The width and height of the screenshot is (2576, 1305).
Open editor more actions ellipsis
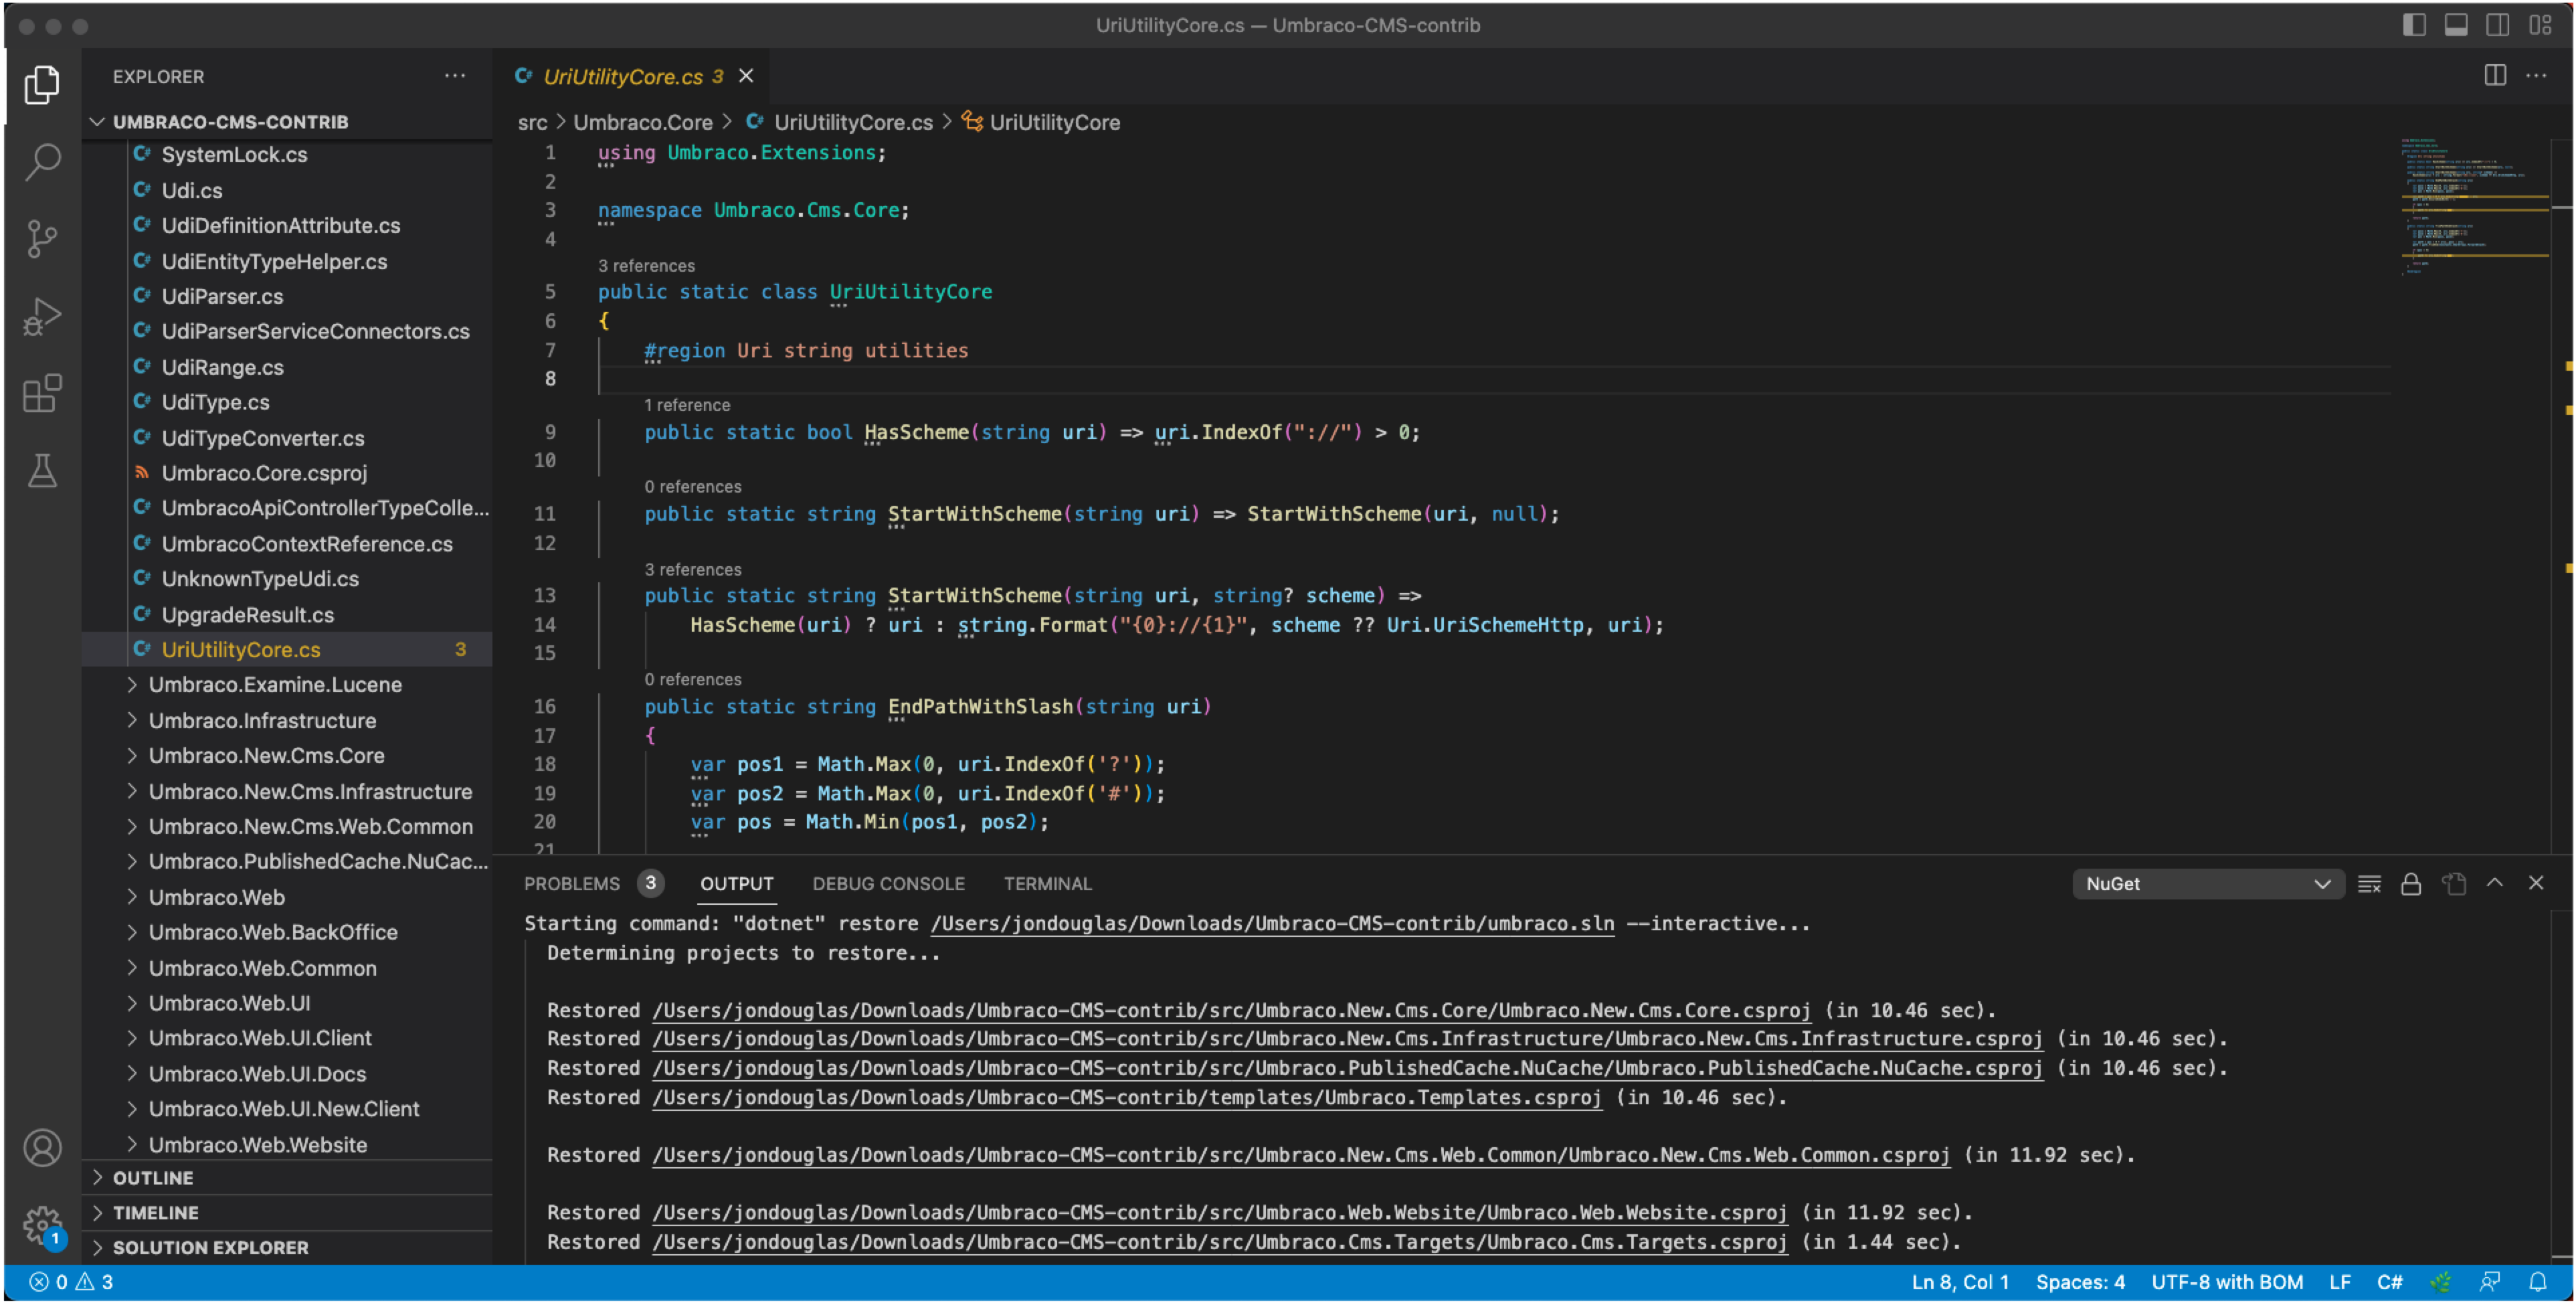pyautogui.click(x=2537, y=76)
